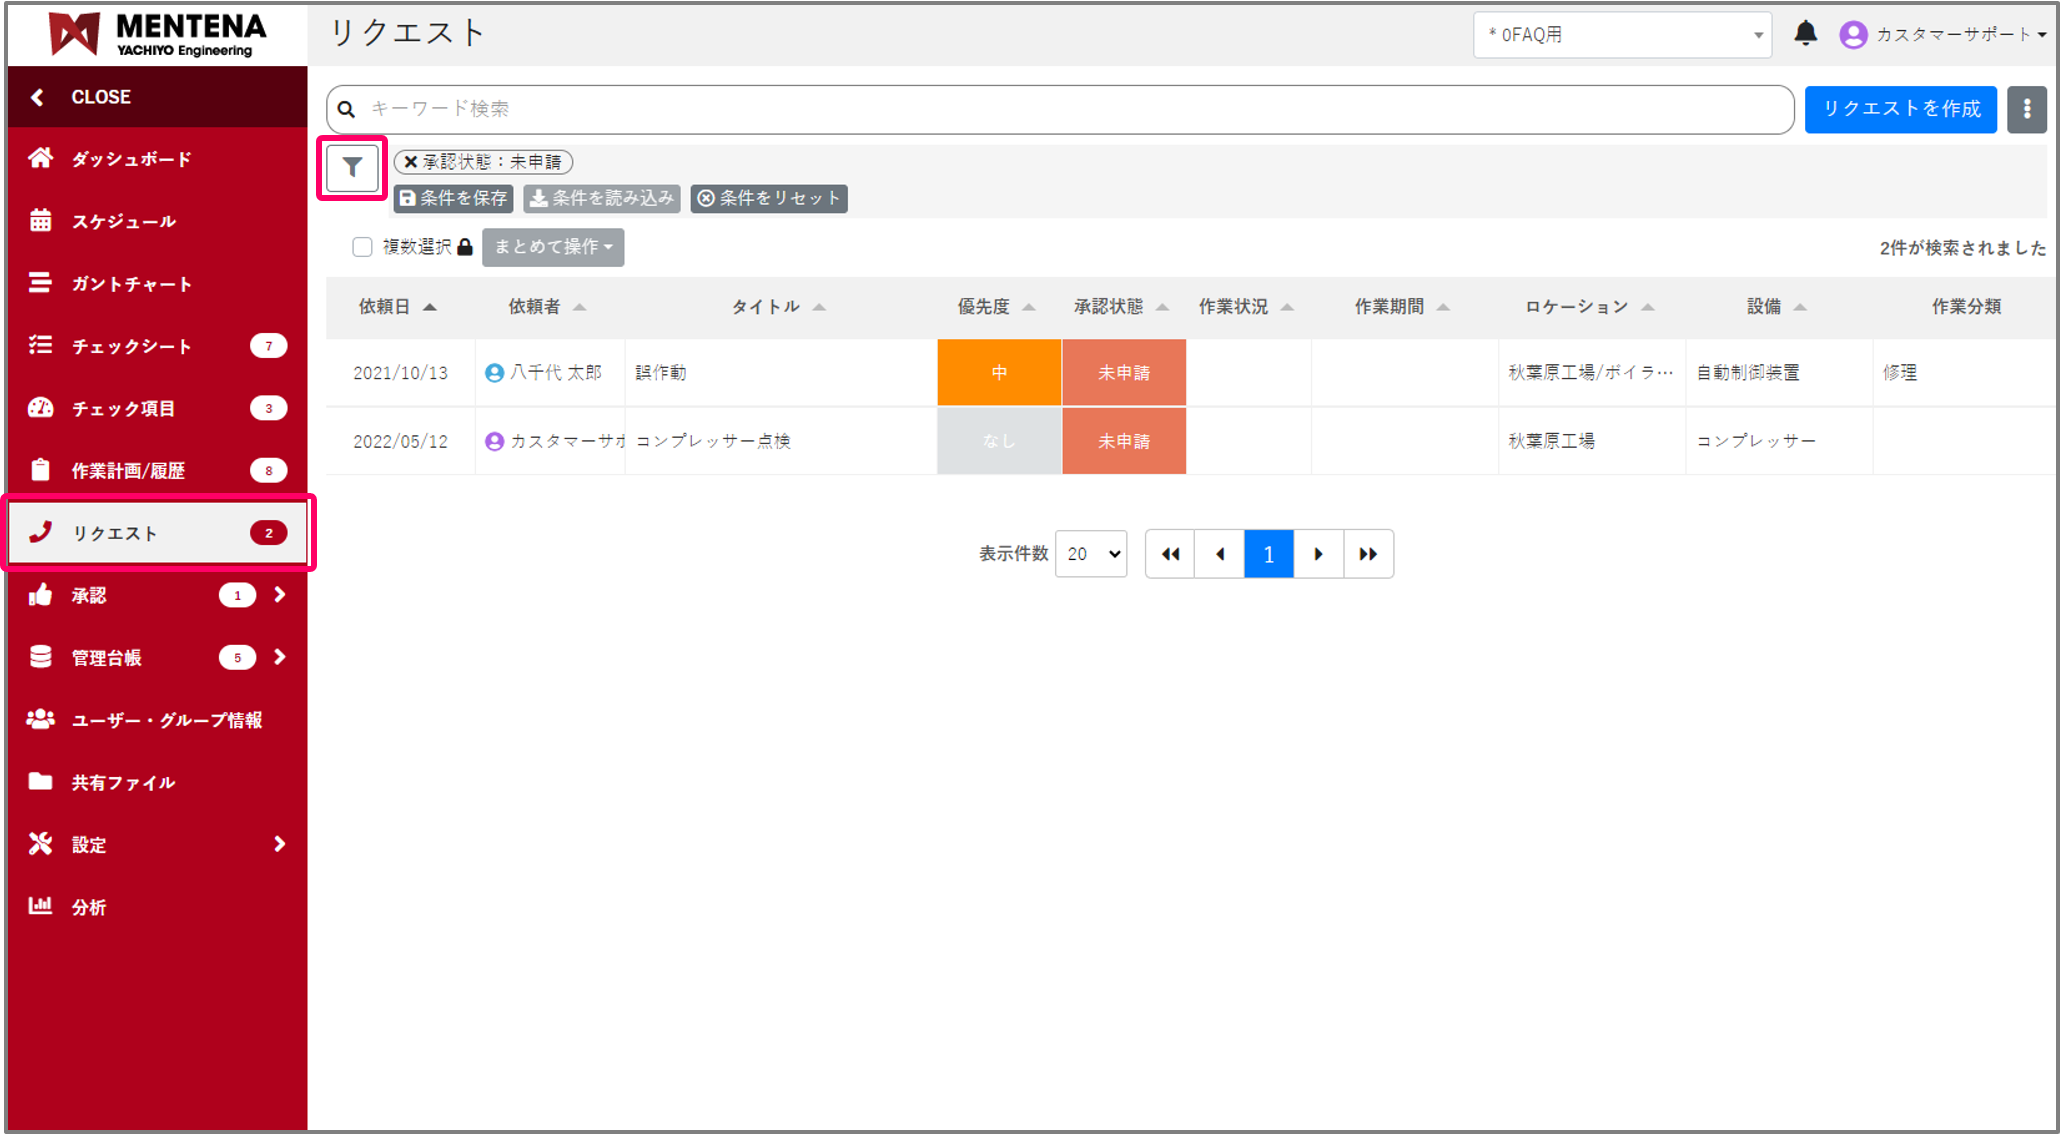
Task: Remove the 承認状態:未申請 filter chip
Action: point(411,162)
